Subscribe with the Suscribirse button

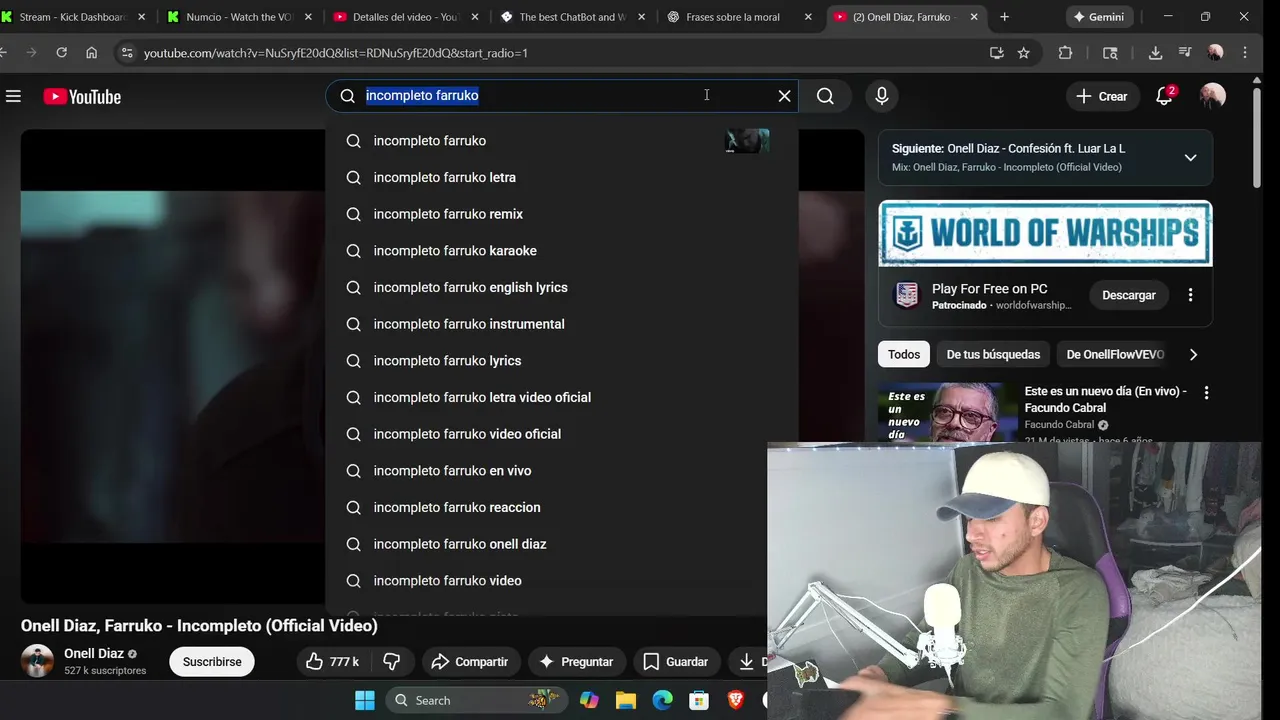212,661
